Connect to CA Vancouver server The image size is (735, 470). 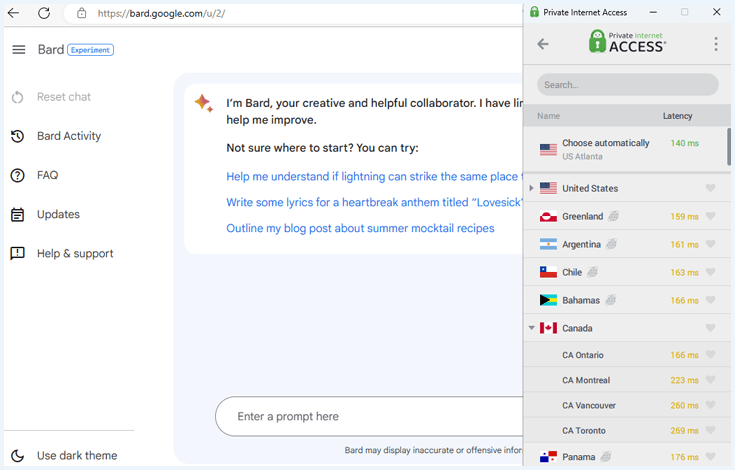point(627,405)
